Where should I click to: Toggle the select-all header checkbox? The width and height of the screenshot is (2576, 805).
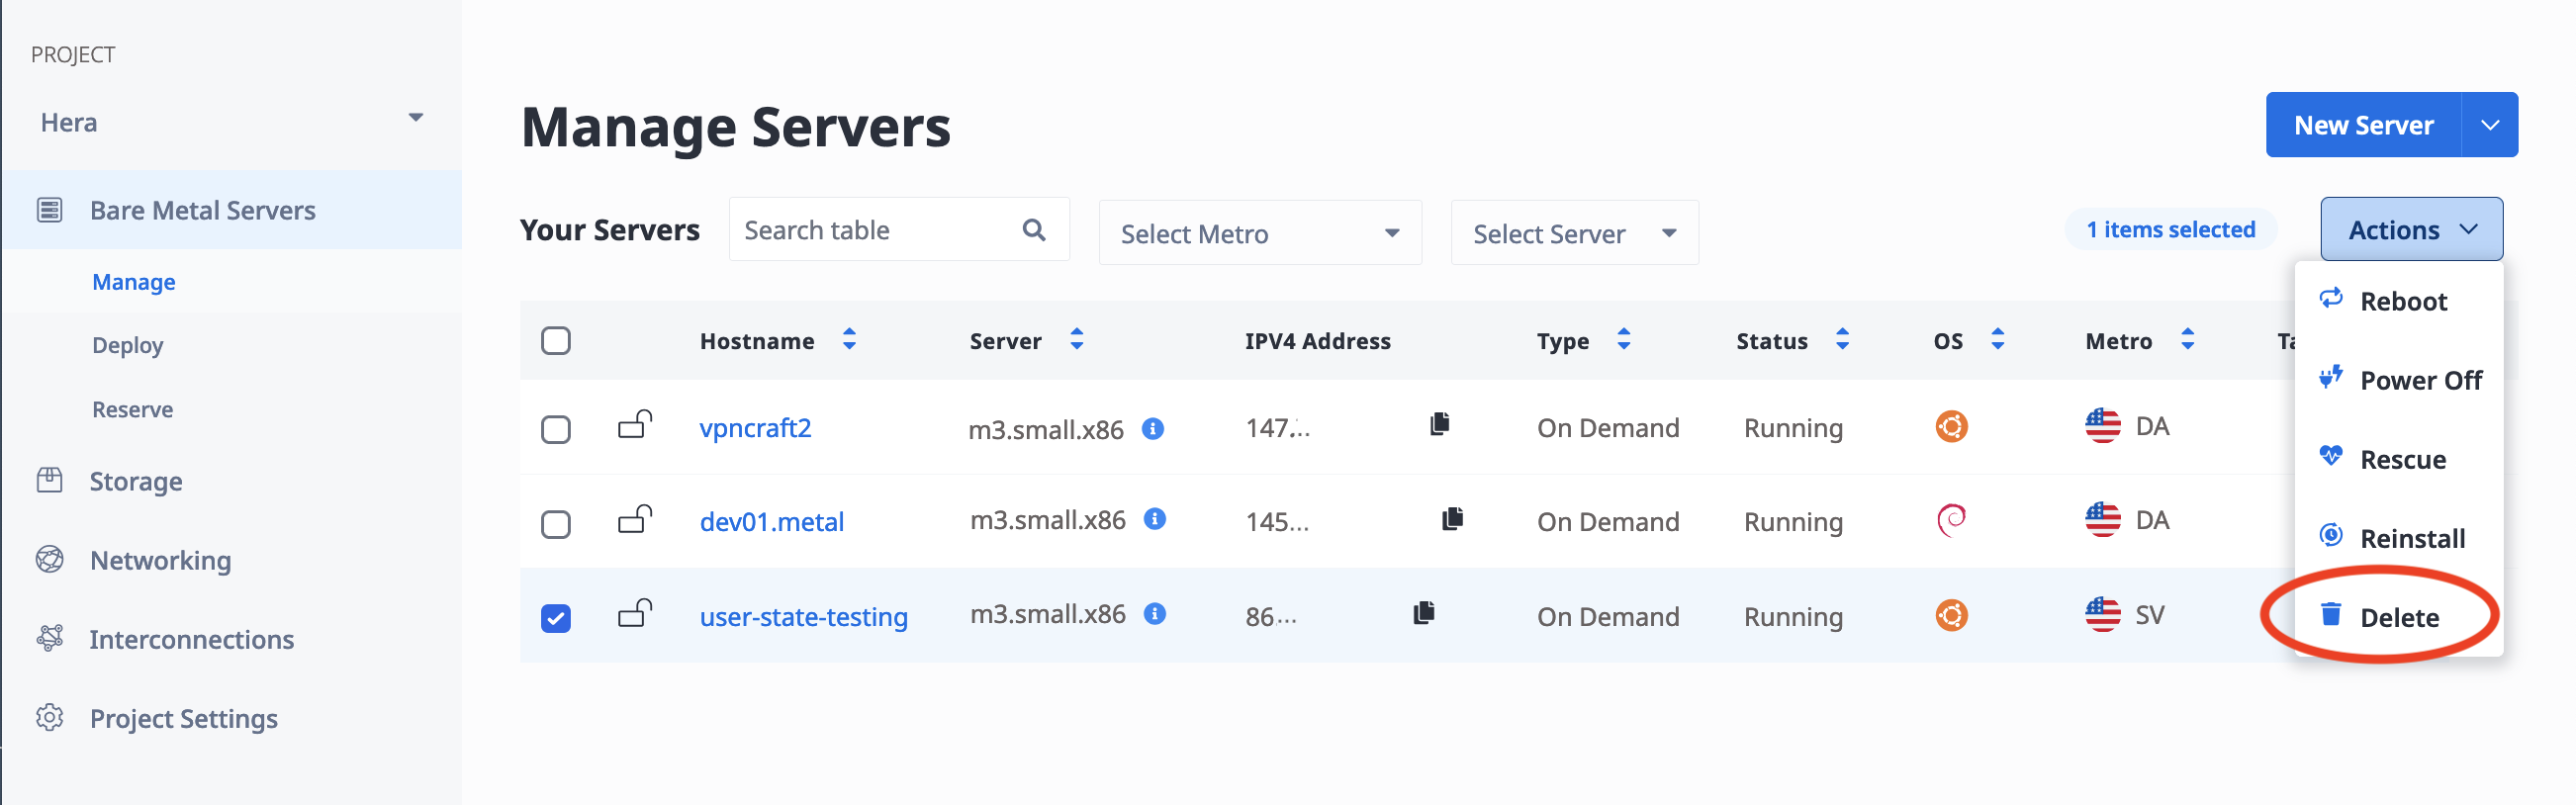point(556,341)
